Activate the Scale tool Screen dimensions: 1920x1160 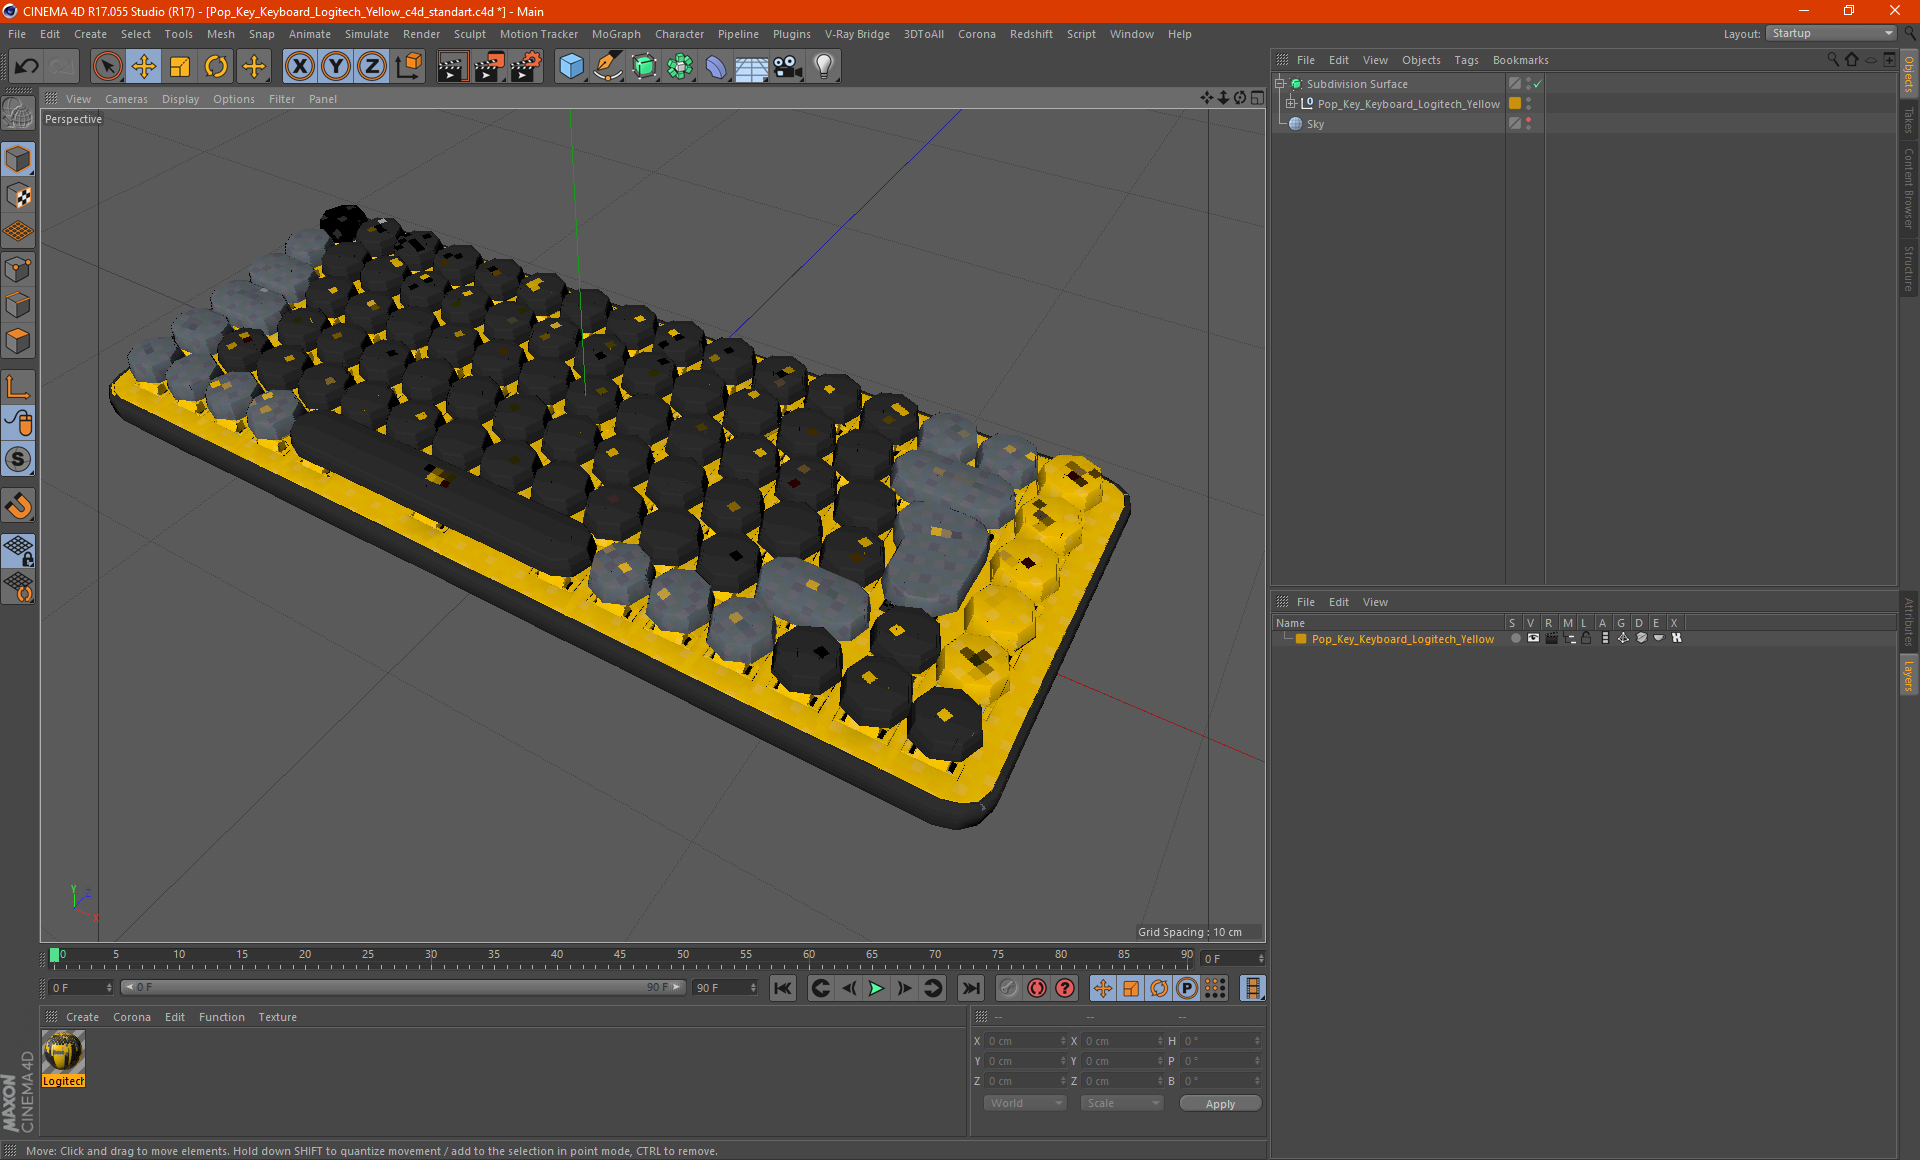(180, 67)
